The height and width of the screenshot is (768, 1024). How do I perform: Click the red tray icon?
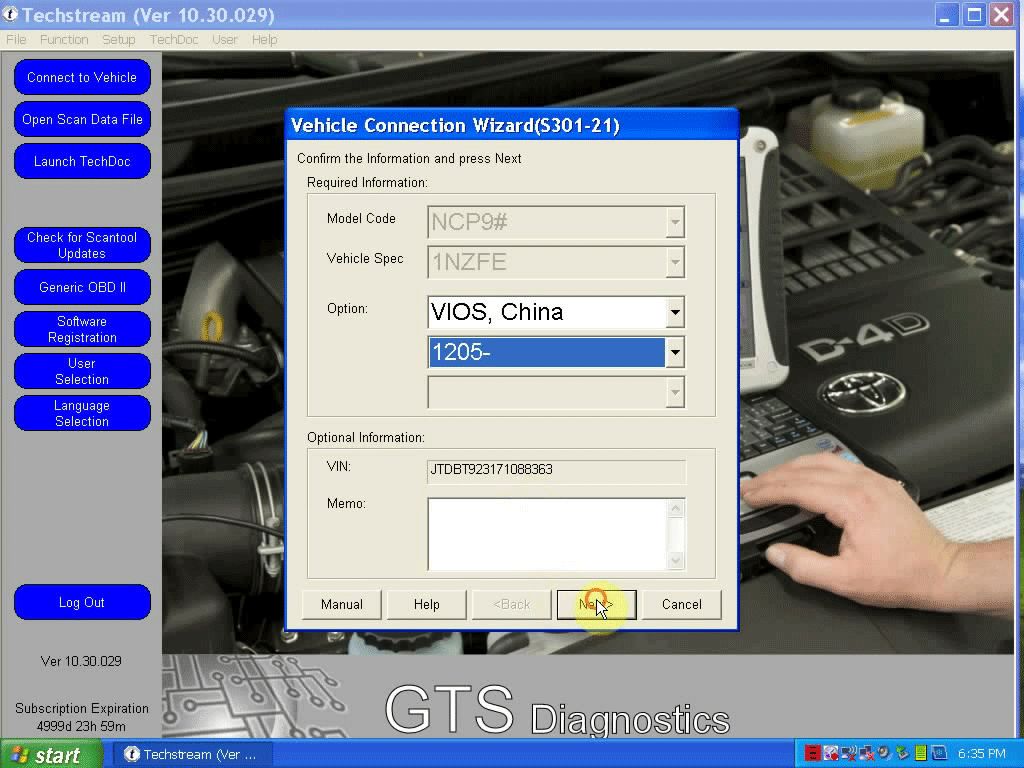[x=812, y=753]
